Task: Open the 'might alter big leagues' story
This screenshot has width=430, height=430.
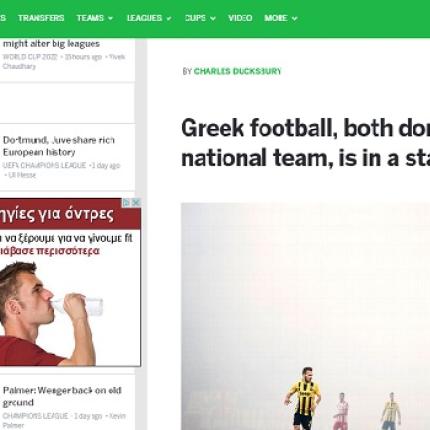Action: click(51, 44)
